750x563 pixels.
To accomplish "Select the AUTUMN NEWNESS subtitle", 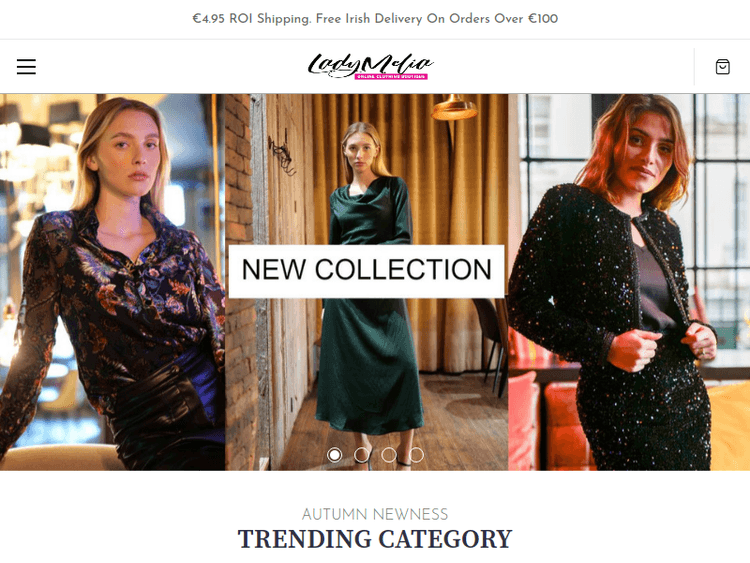I will (375, 514).
